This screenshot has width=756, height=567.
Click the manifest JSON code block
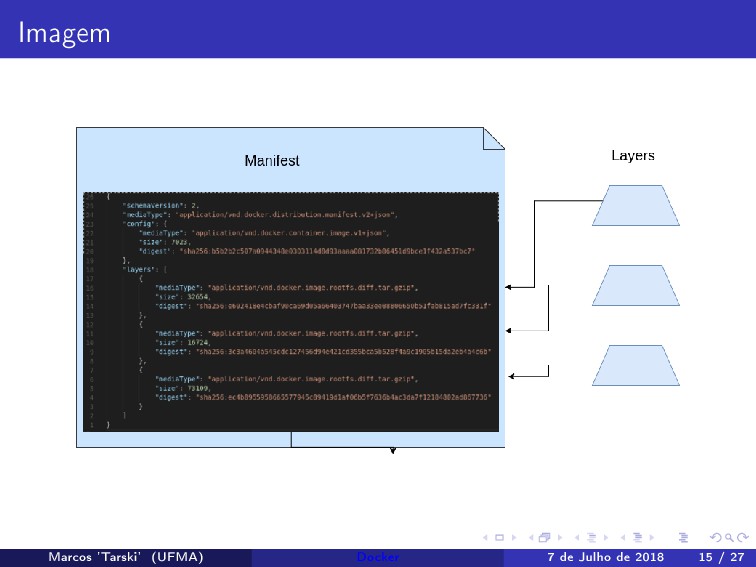(x=291, y=312)
